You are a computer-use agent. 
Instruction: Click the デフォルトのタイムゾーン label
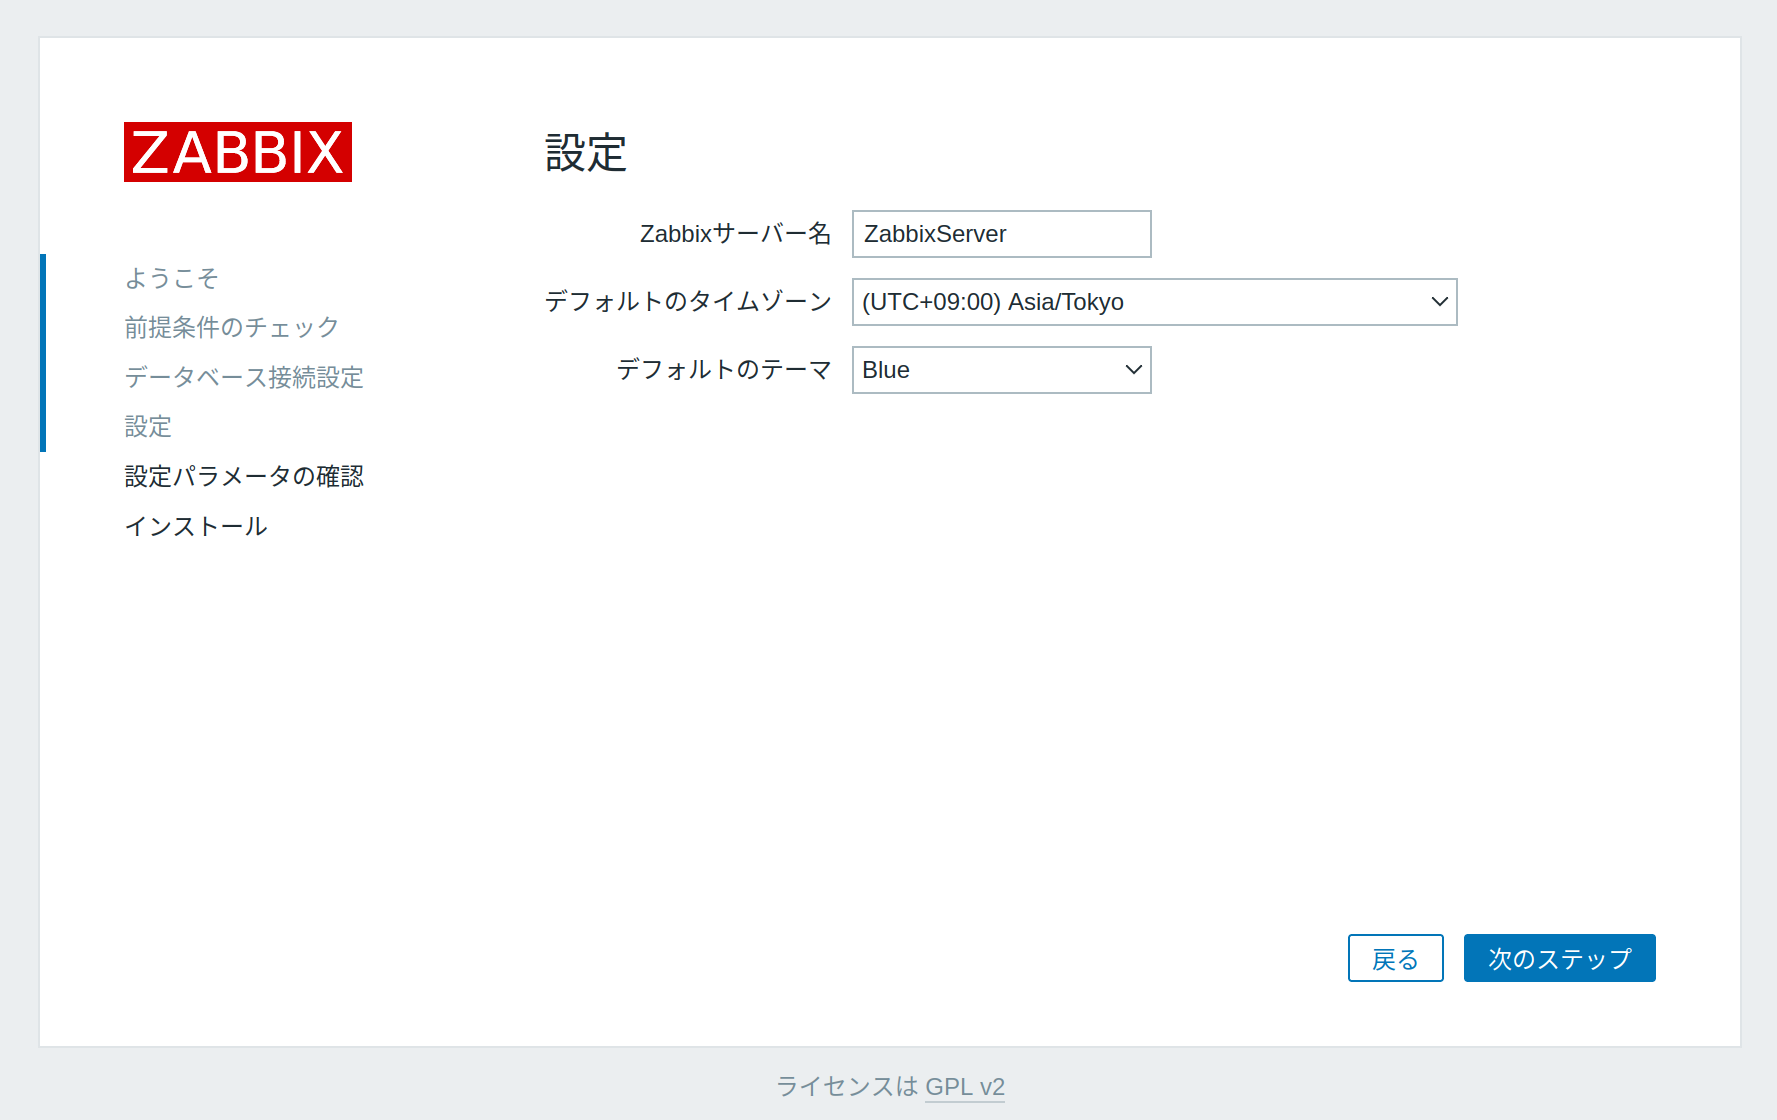click(x=688, y=302)
